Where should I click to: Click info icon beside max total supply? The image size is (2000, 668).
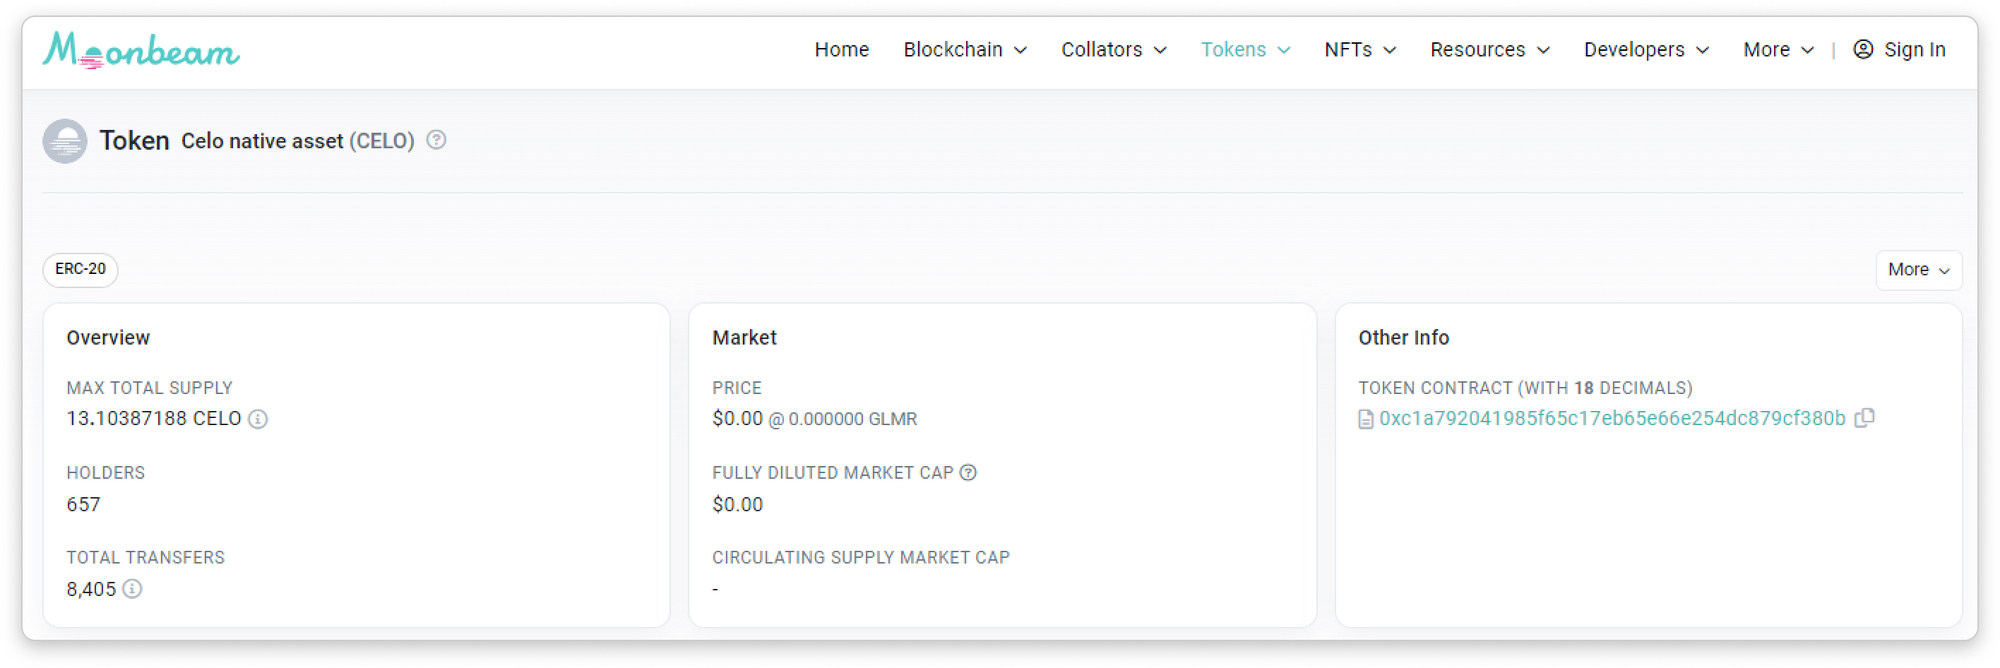coord(258,419)
